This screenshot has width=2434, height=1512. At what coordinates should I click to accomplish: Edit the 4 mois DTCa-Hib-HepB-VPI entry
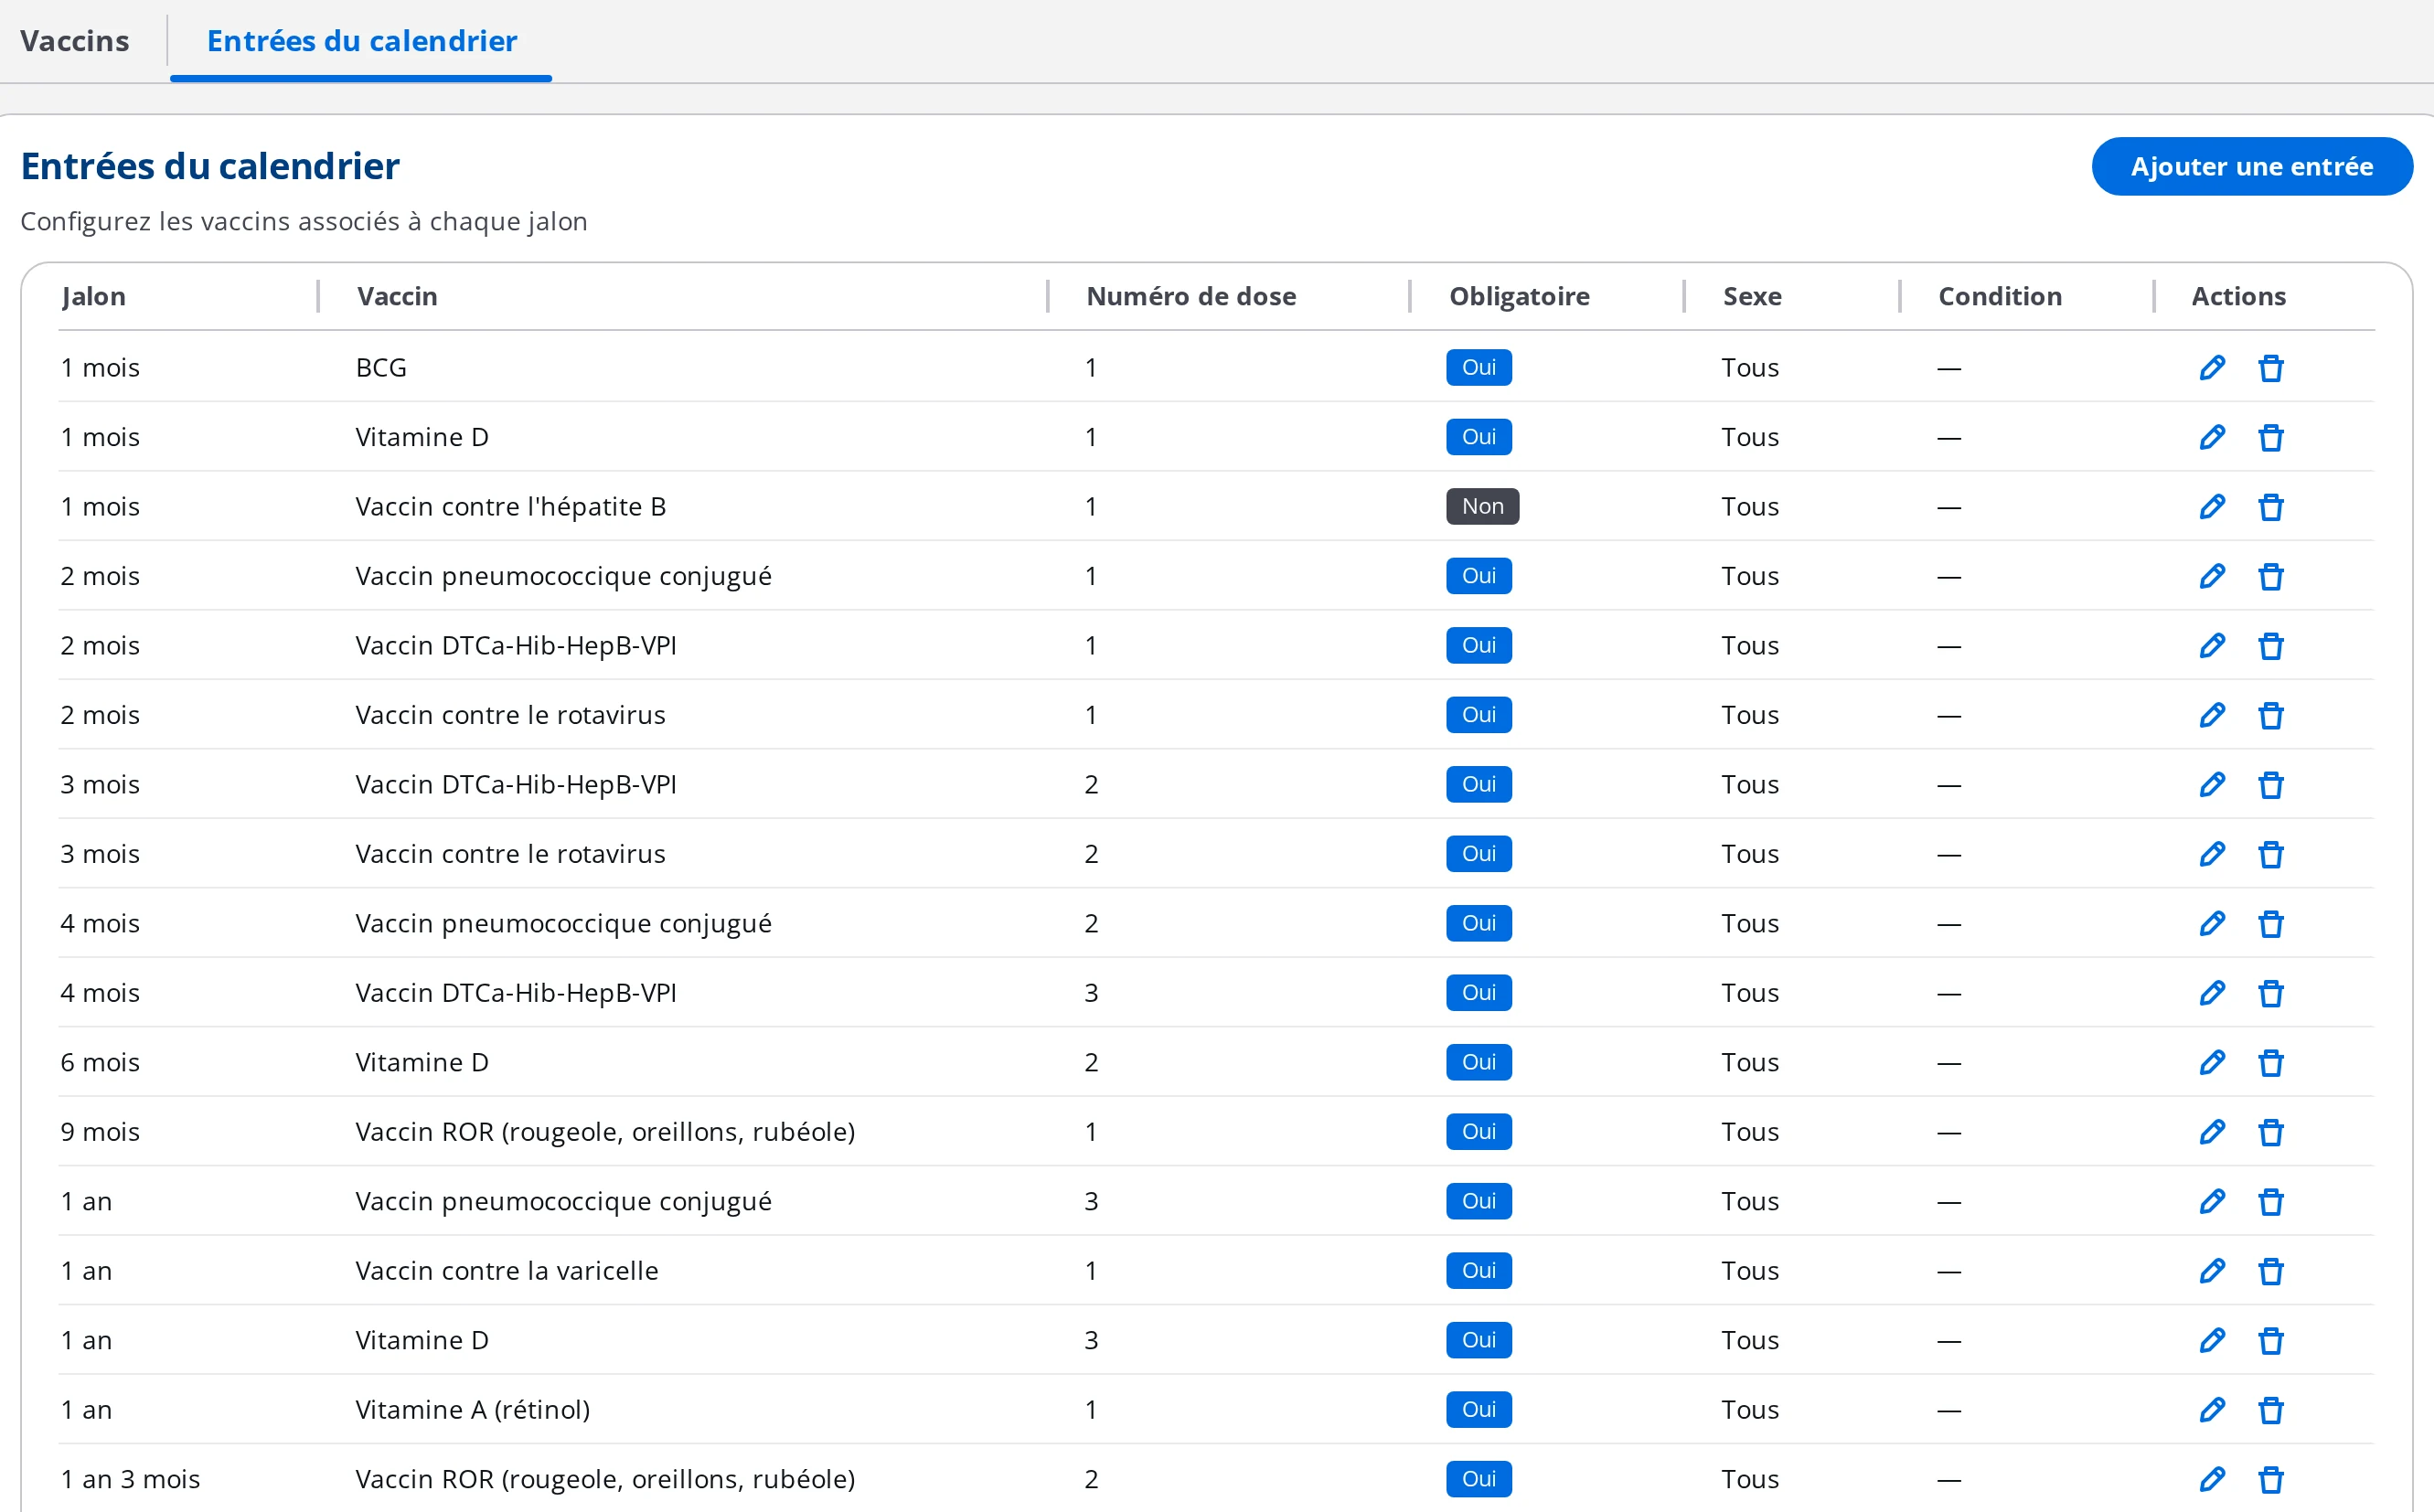click(2212, 993)
